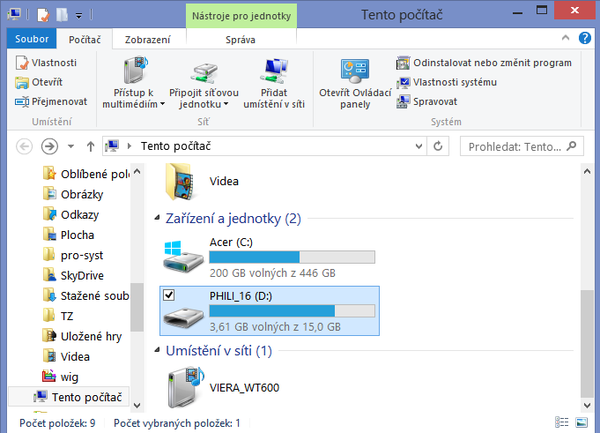Click main pane scroll up arrow

(x=587, y=172)
